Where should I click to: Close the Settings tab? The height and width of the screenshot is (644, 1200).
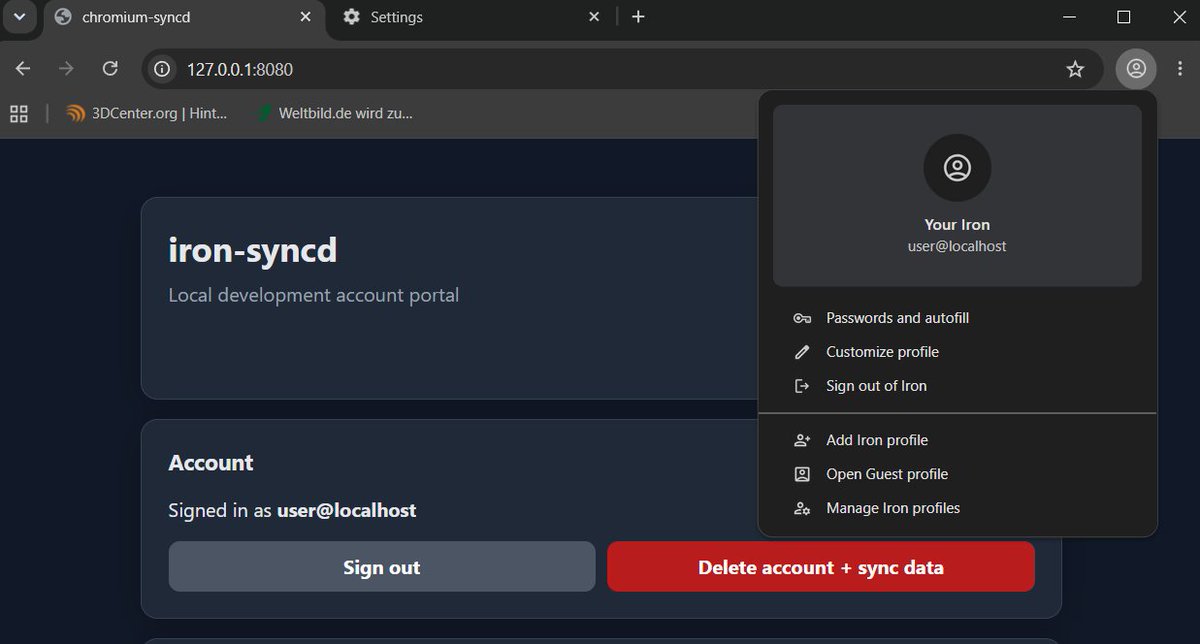point(594,17)
